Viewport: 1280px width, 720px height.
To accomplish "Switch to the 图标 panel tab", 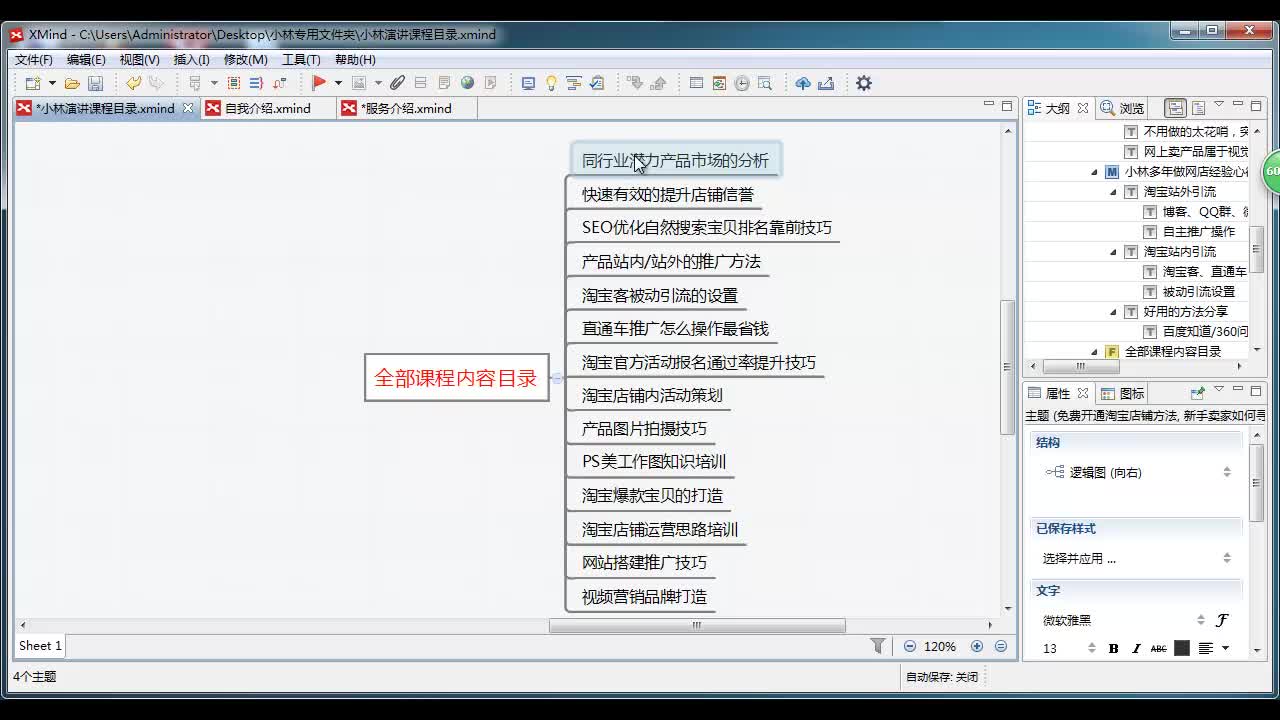I will click(1122, 393).
